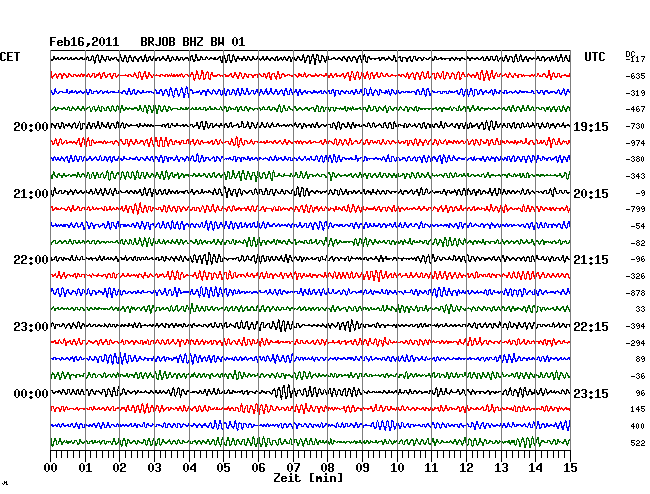Image resolution: width=650 pixels, height=494 pixels.
Task: Click minute 07 on the x-axis
Action: tap(293, 468)
